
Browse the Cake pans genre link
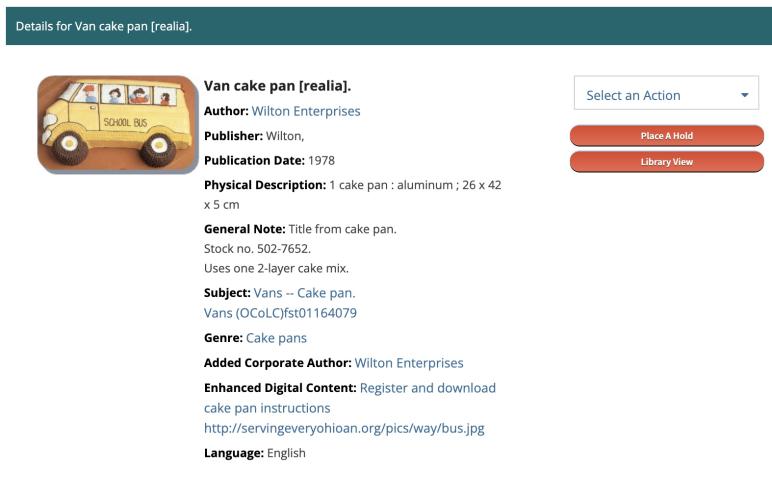[x=276, y=338]
